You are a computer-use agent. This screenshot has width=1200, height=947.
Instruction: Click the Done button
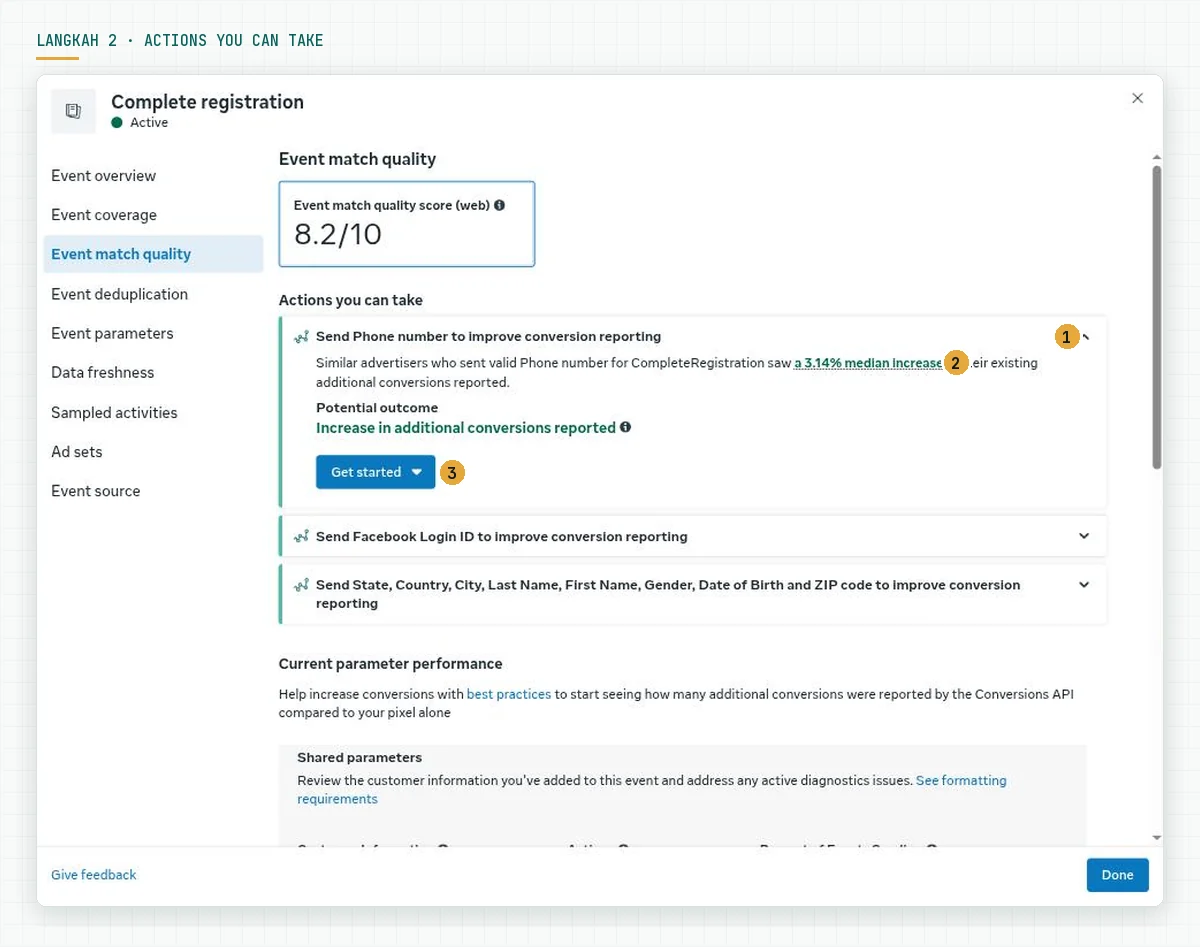tap(1117, 875)
